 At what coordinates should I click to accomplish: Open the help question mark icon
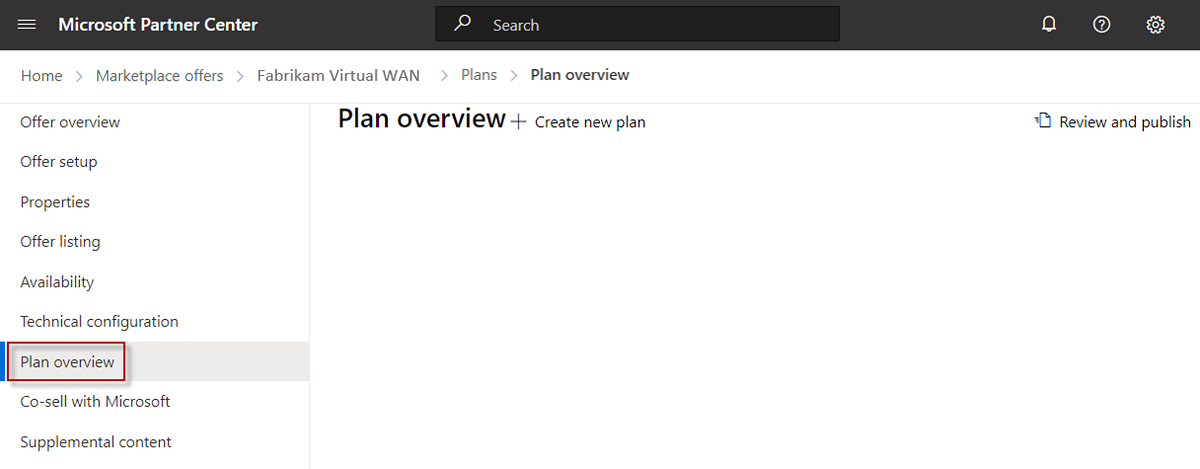[x=1102, y=25]
